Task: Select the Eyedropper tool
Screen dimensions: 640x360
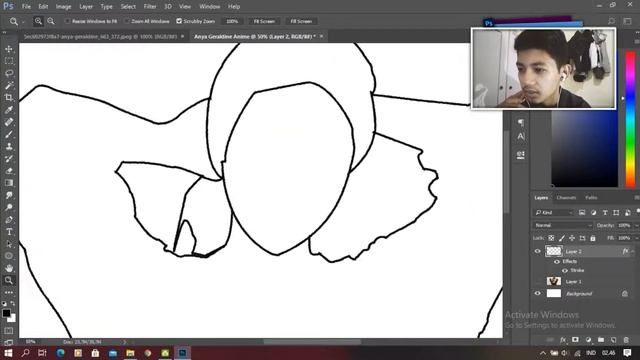Action: (9, 110)
